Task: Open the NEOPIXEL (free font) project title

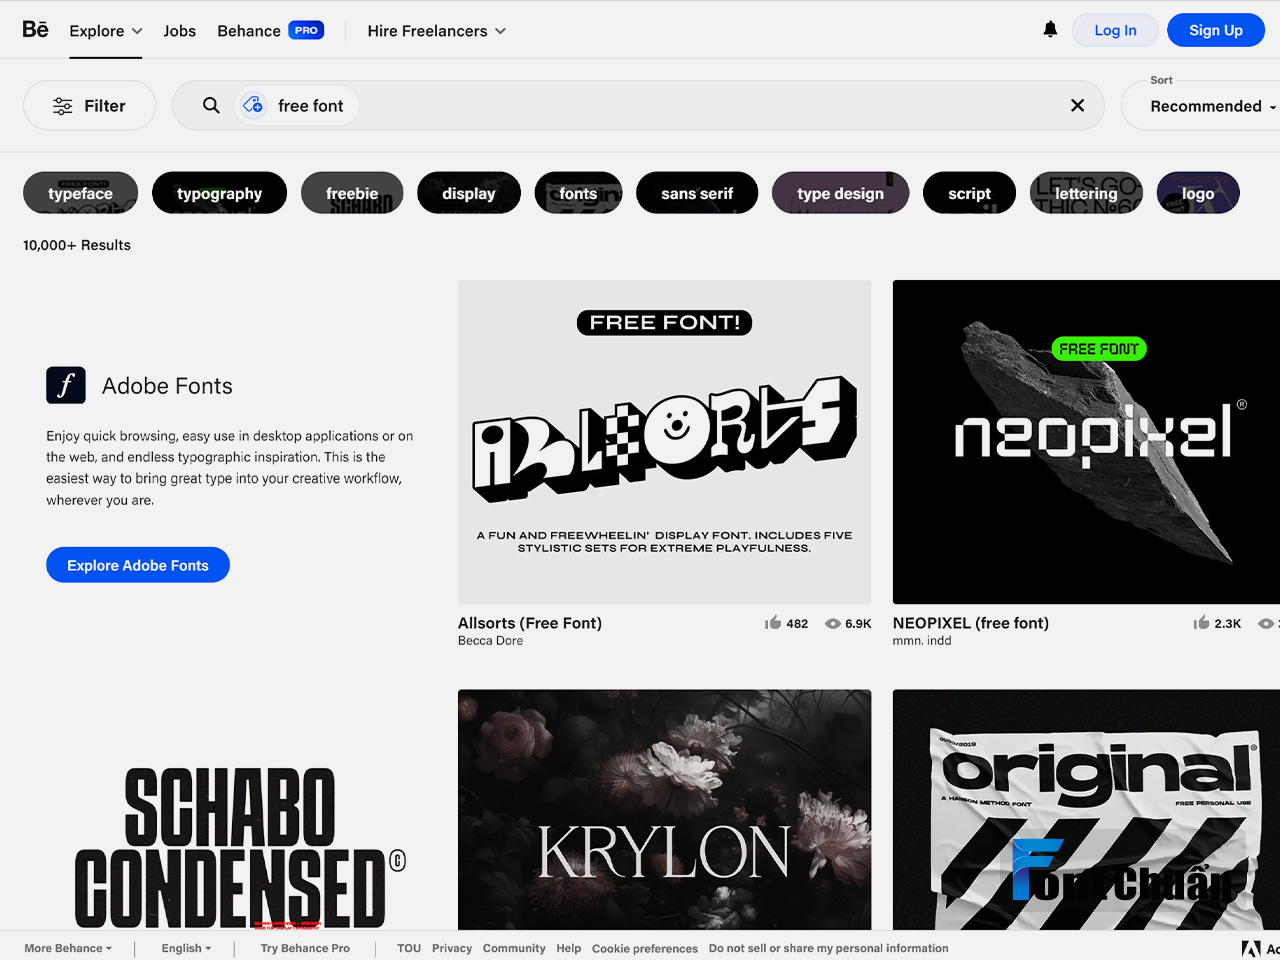Action: tap(971, 623)
